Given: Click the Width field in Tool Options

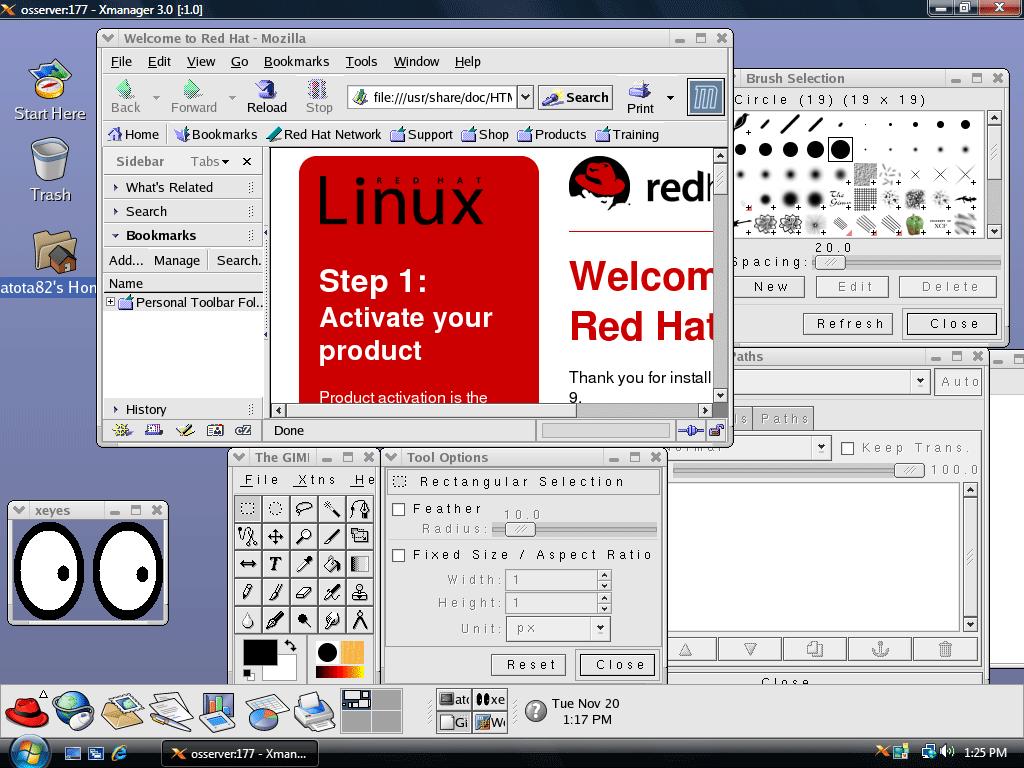Looking at the screenshot, I should click(552, 579).
